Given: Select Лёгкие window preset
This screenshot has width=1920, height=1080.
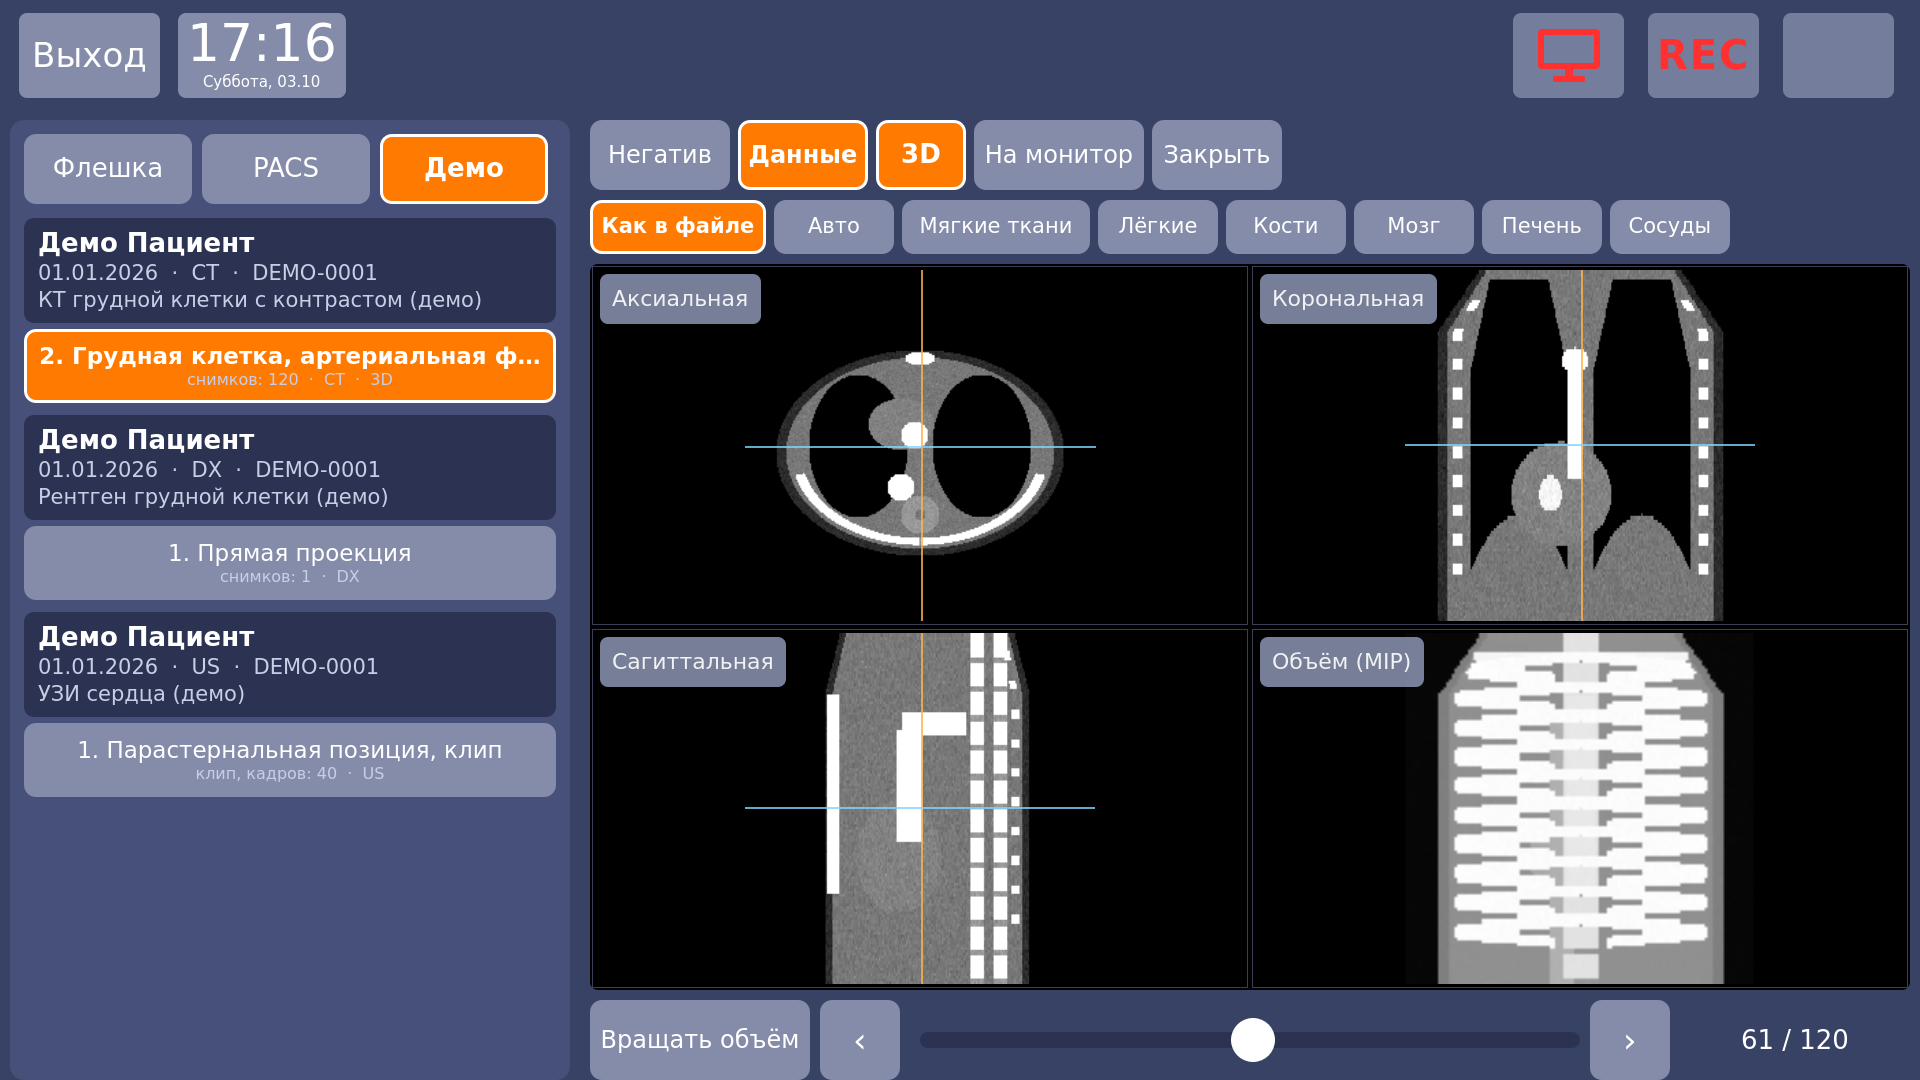Looking at the screenshot, I should pos(1158,227).
